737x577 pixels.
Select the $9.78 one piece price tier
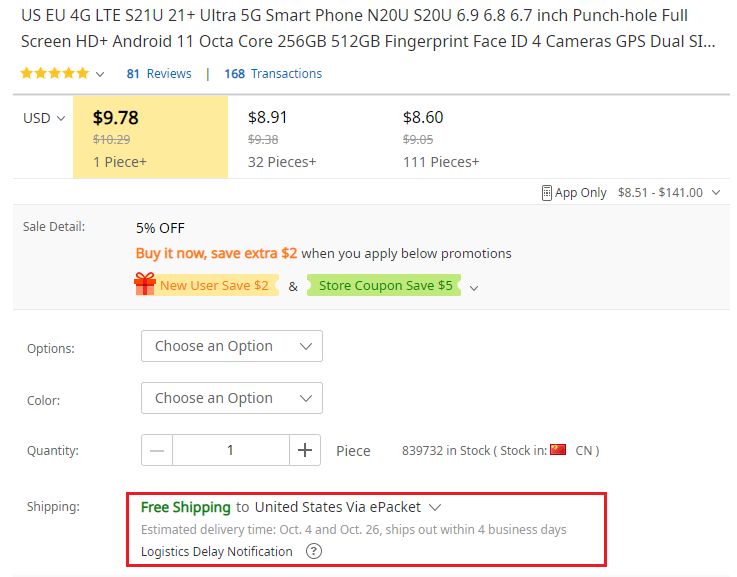(x=150, y=137)
